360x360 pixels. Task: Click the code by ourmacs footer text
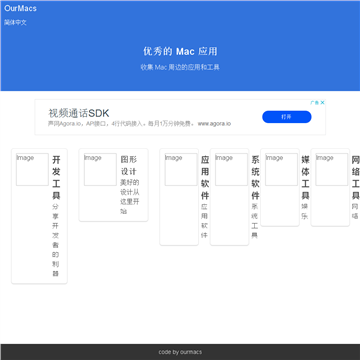click(x=180, y=352)
